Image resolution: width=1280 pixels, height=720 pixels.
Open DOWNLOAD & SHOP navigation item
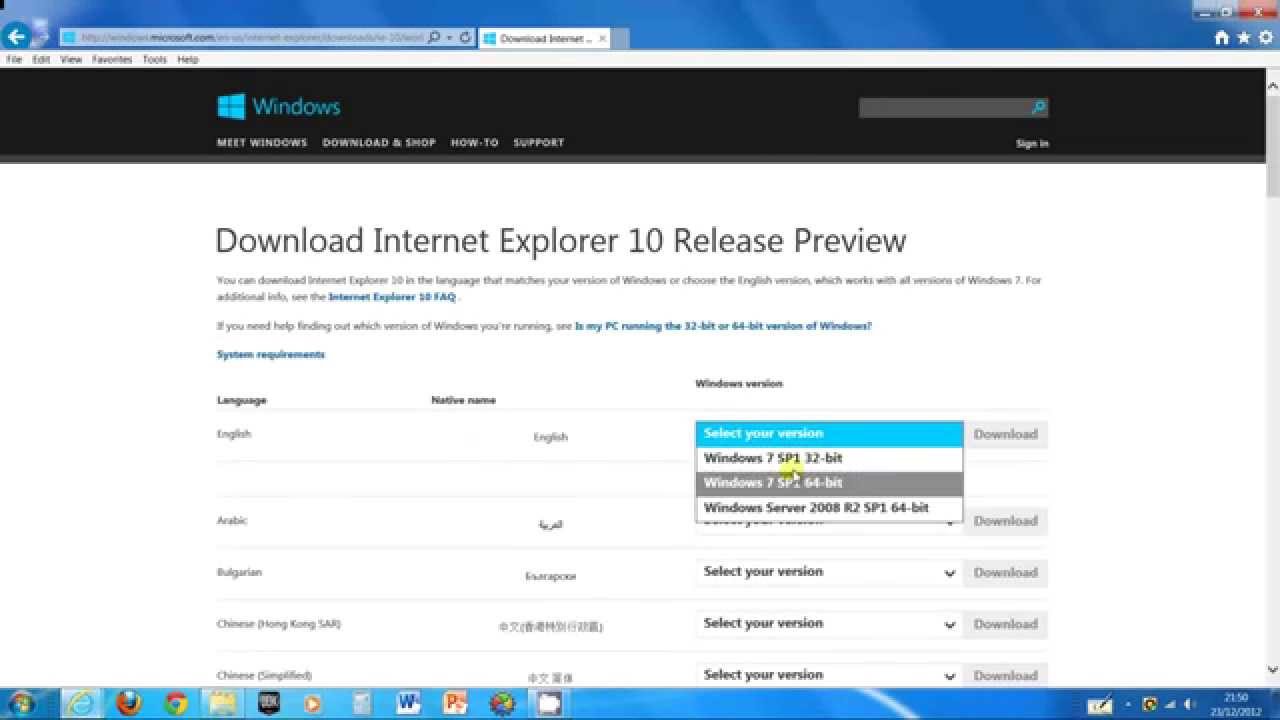(379, 143)
